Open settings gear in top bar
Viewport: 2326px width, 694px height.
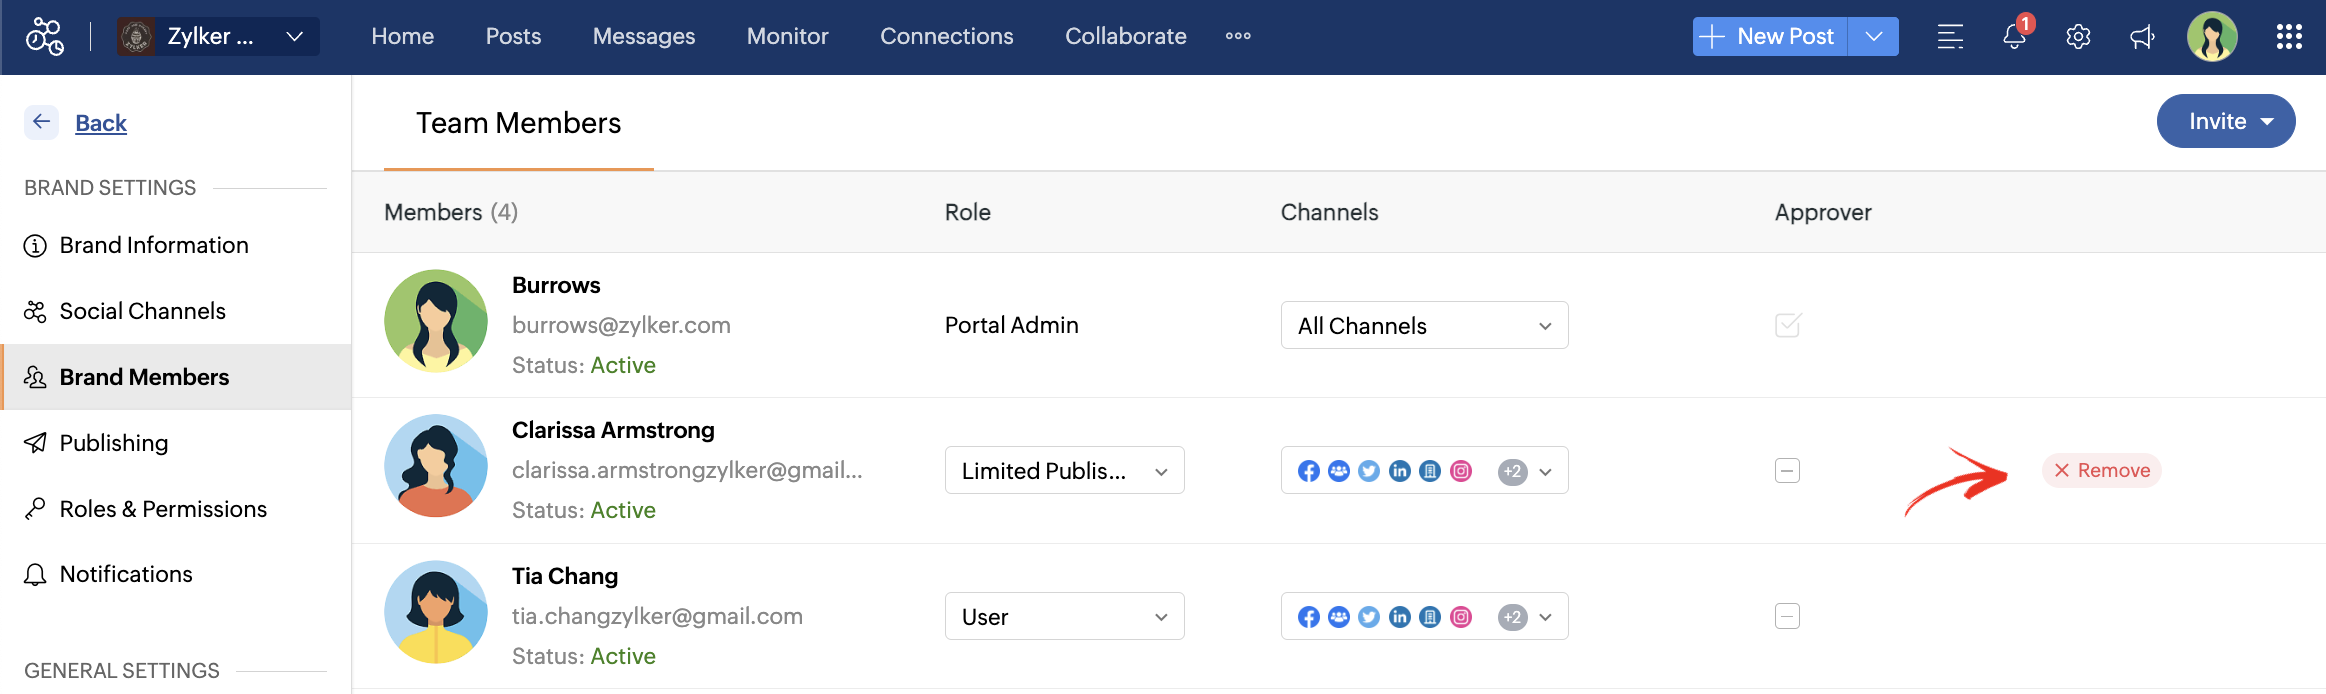(2078, 37)
